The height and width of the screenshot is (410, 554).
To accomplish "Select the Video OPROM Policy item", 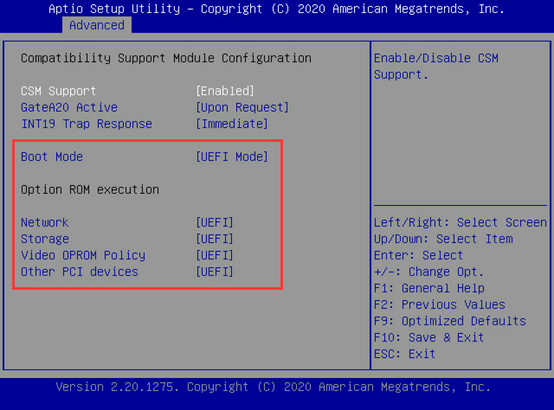I will click(x=83, y=256).
